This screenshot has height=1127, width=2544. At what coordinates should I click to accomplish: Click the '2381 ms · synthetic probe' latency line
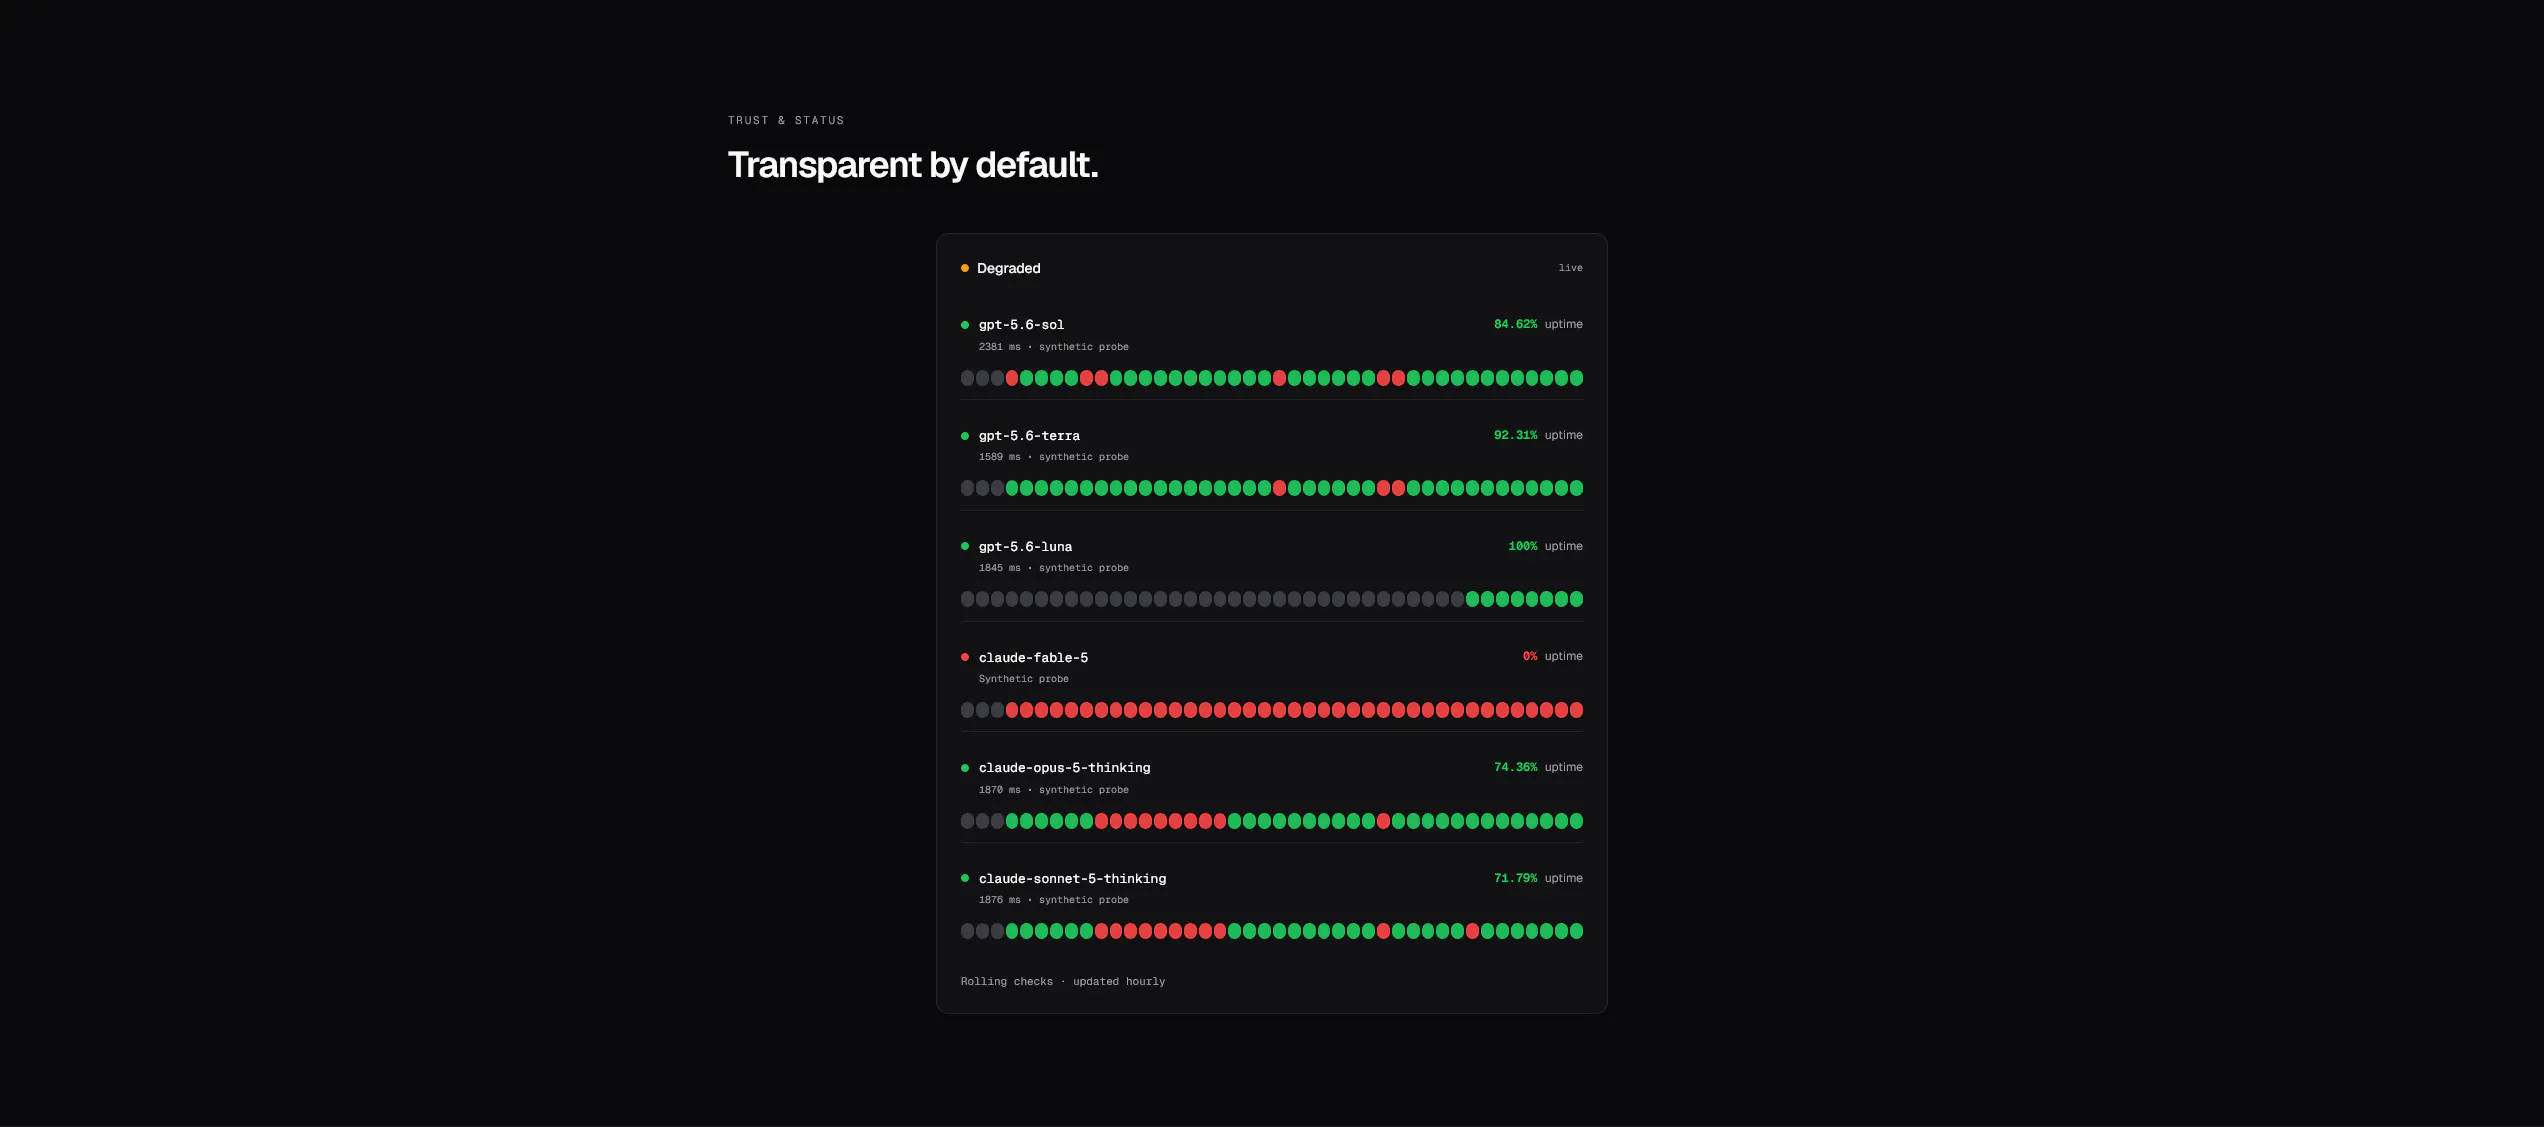1053,347
